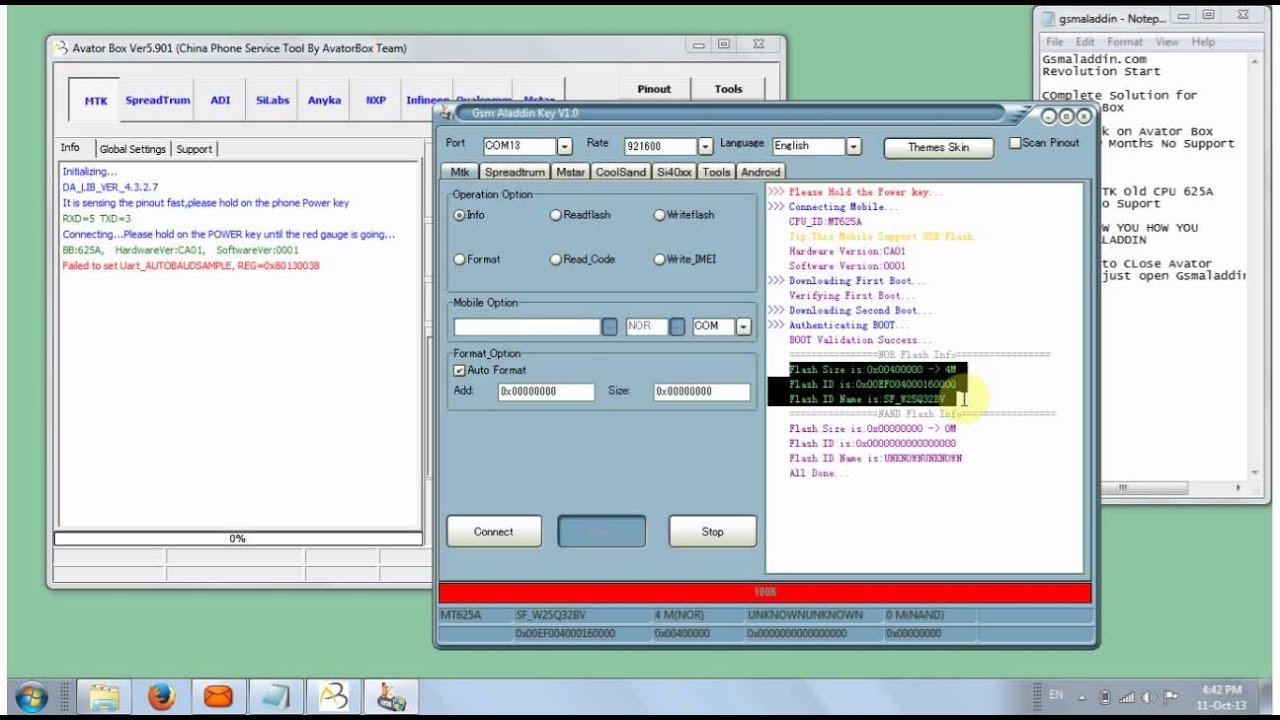
Task: Open Global Settings tab in Avator Box
Action: [133, 149]
